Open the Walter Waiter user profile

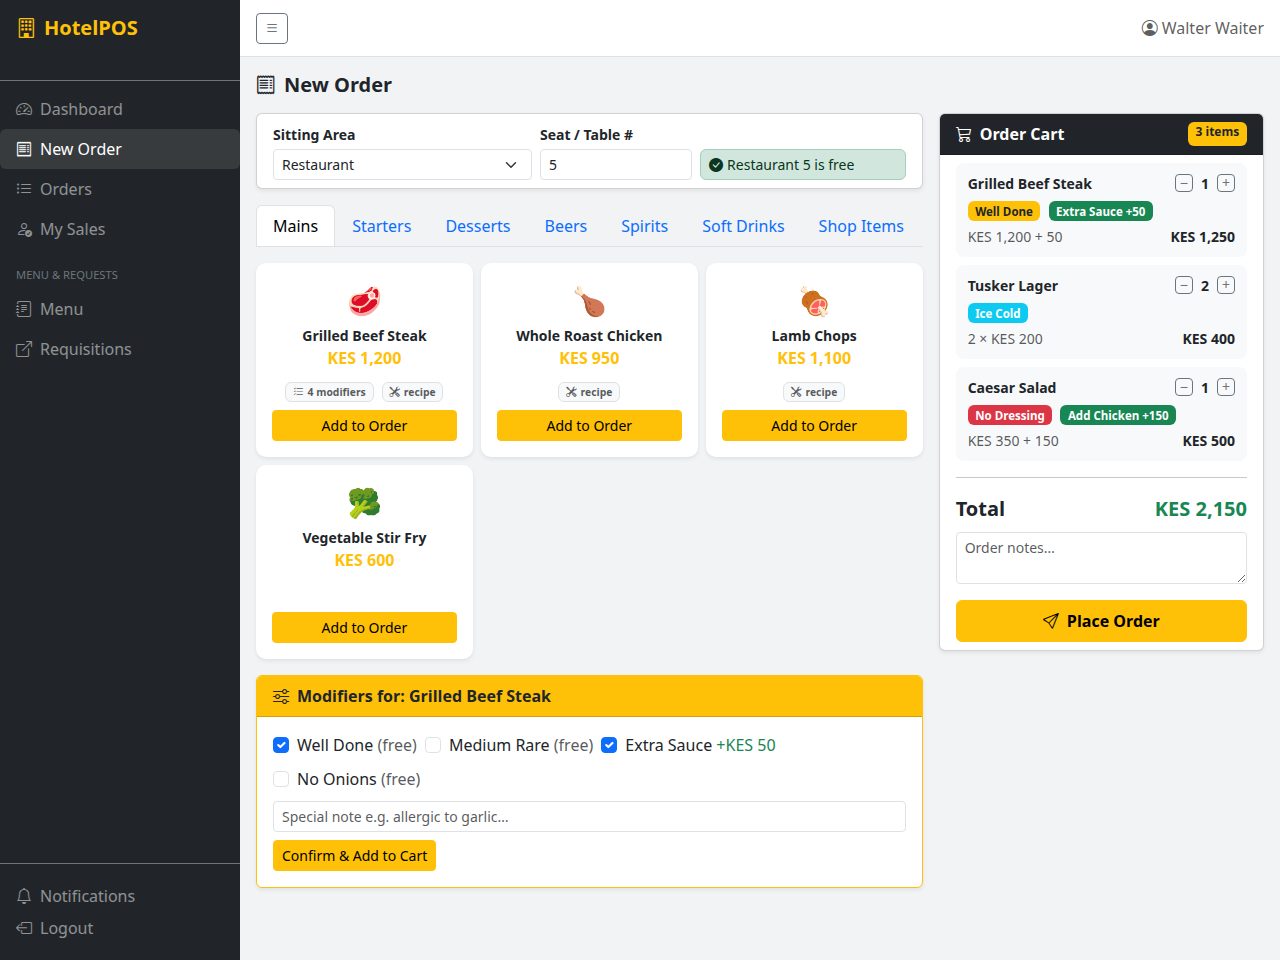[1203, 28]
